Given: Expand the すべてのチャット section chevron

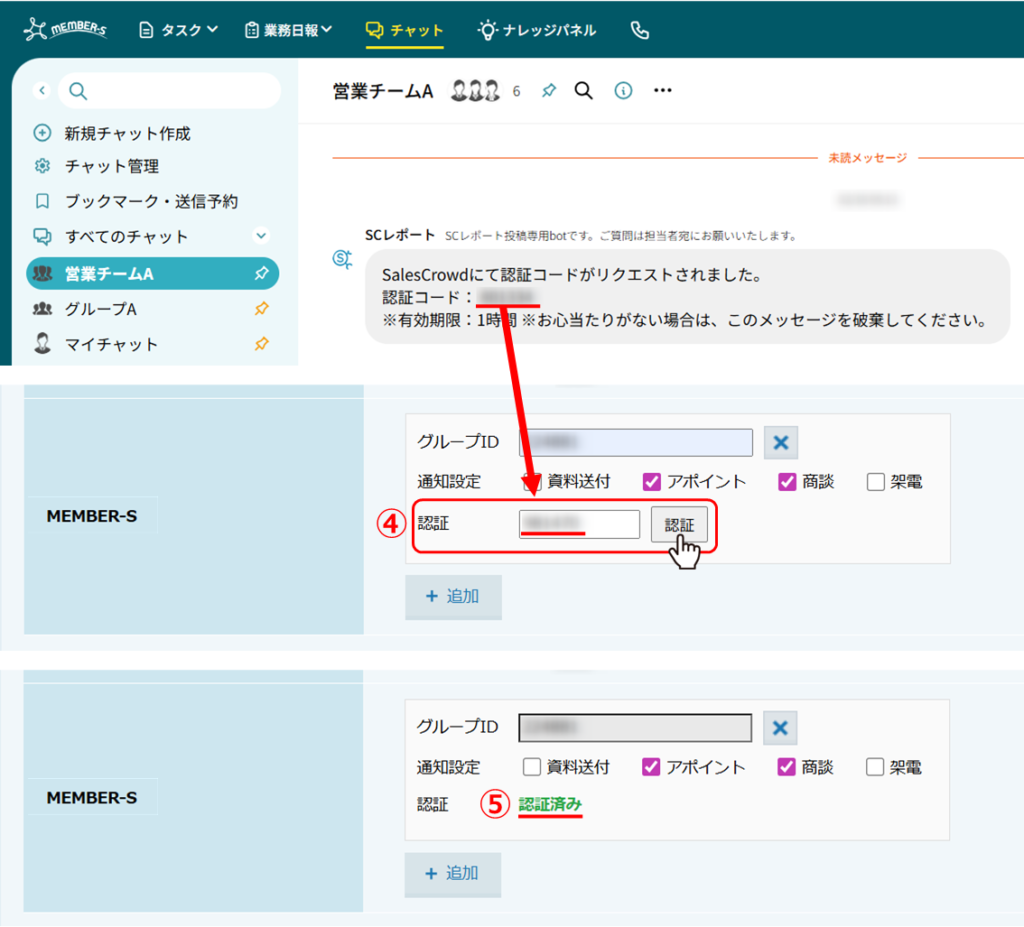Looking at the screenshot, I should [261, 236].
